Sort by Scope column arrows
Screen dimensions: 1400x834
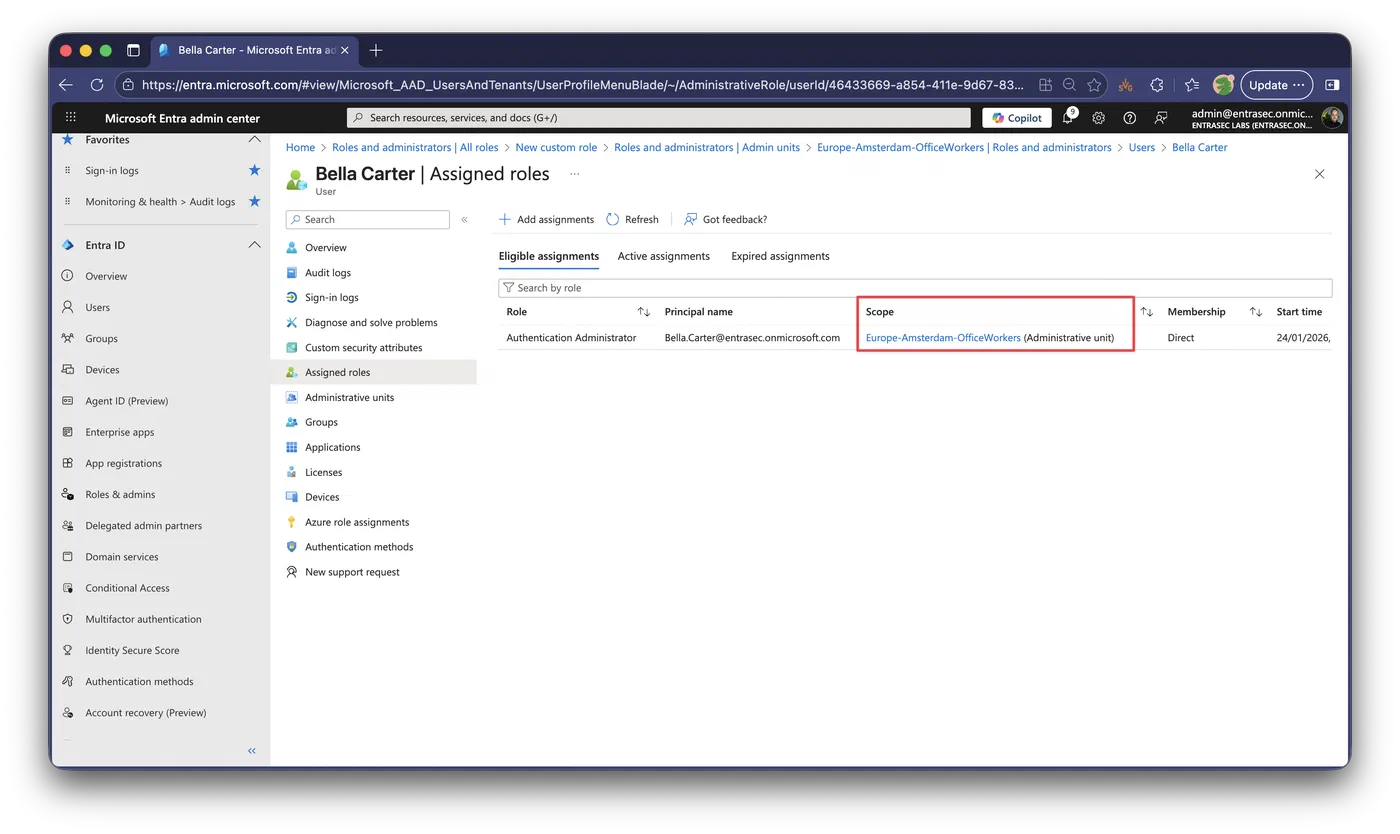pyautogui.click(x=1147, y=312)
